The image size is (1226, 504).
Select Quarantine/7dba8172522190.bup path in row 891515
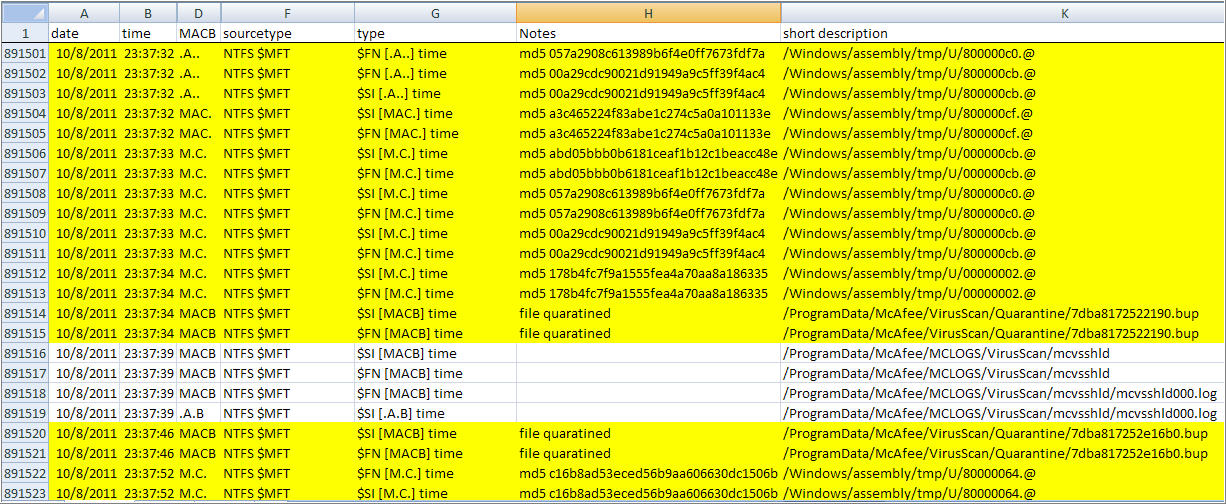pos(1001,333)
